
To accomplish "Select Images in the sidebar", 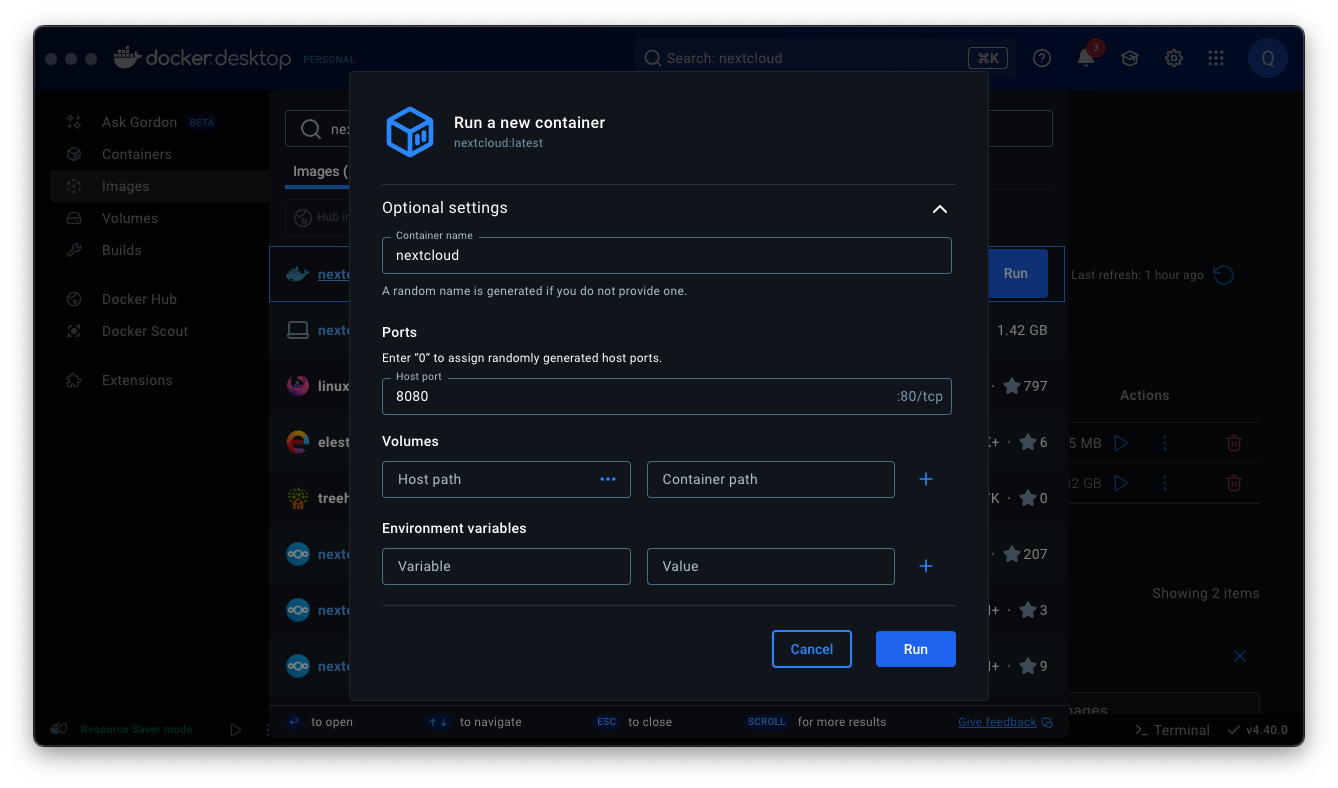I will [158, 186].
